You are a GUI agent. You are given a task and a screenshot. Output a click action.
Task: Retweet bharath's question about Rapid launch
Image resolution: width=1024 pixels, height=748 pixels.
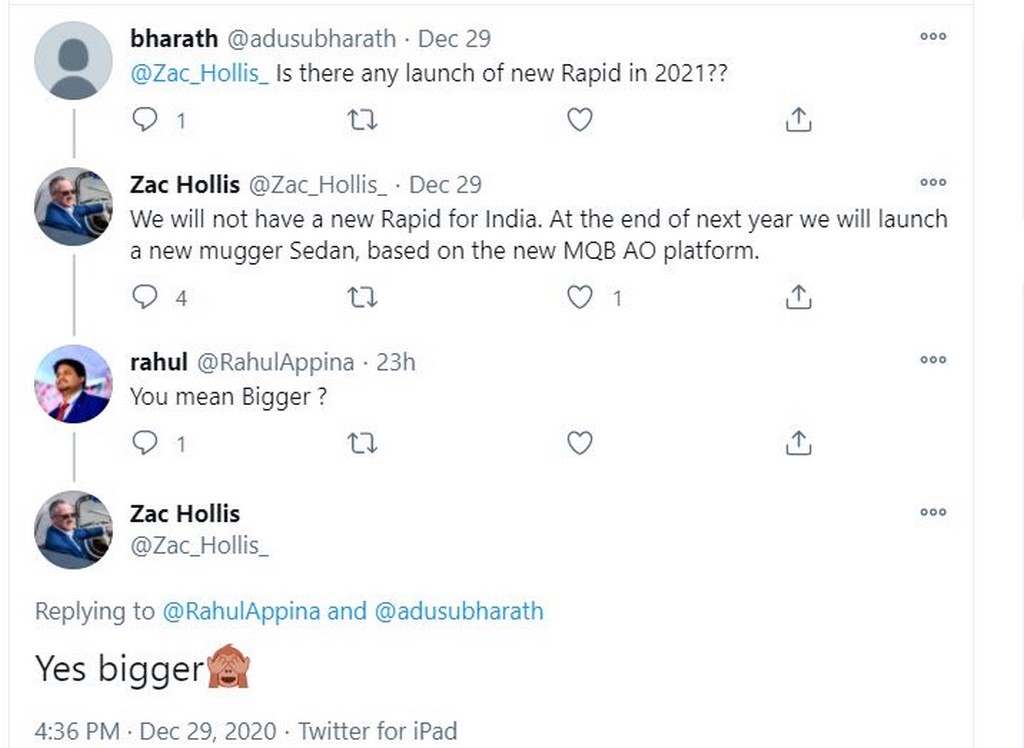[362, 121]
